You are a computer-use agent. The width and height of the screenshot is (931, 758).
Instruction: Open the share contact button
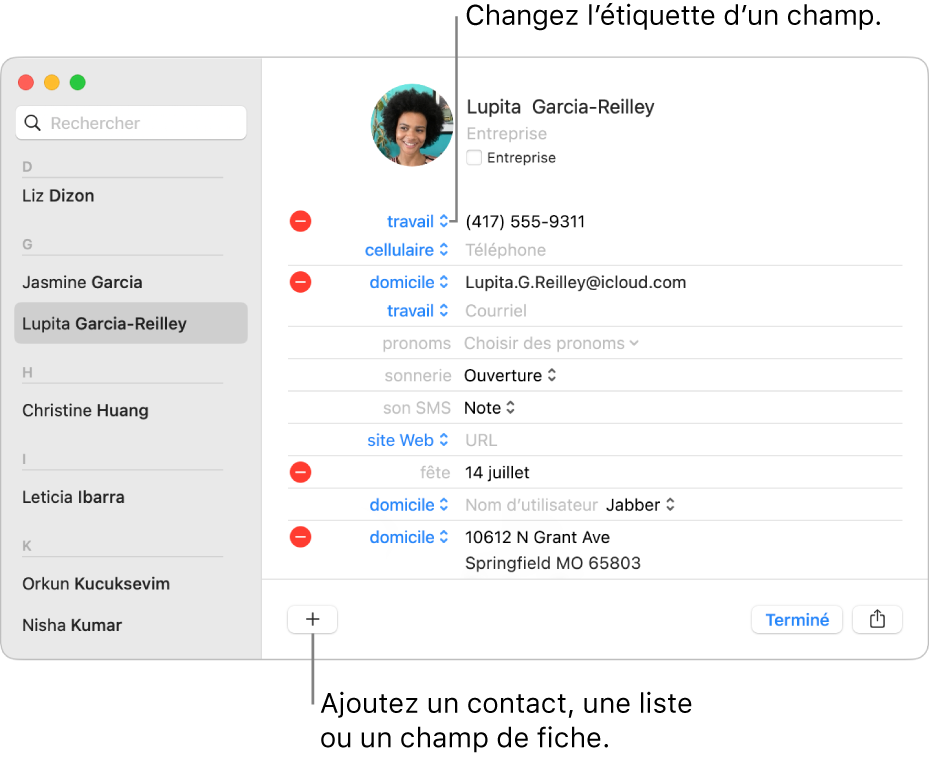click(877, 620)
